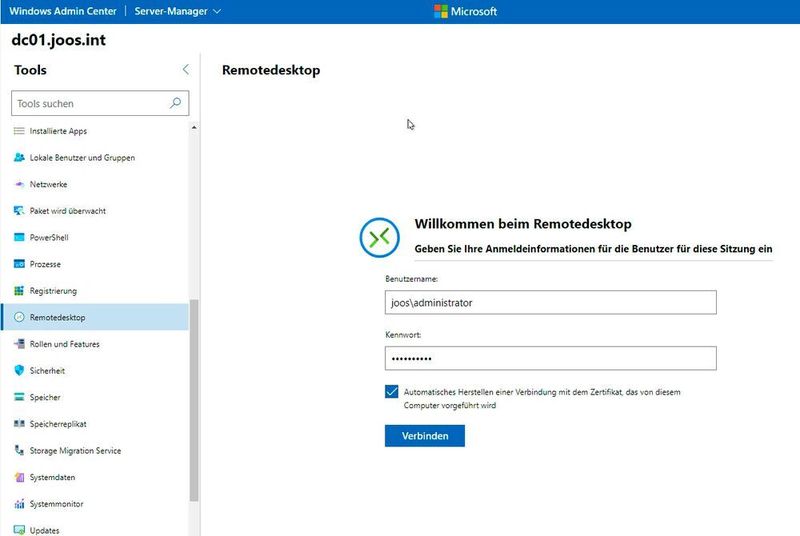Click the dc01.joos.int server title
This screenshot has width=800, height=536.
tap(59, 40)
